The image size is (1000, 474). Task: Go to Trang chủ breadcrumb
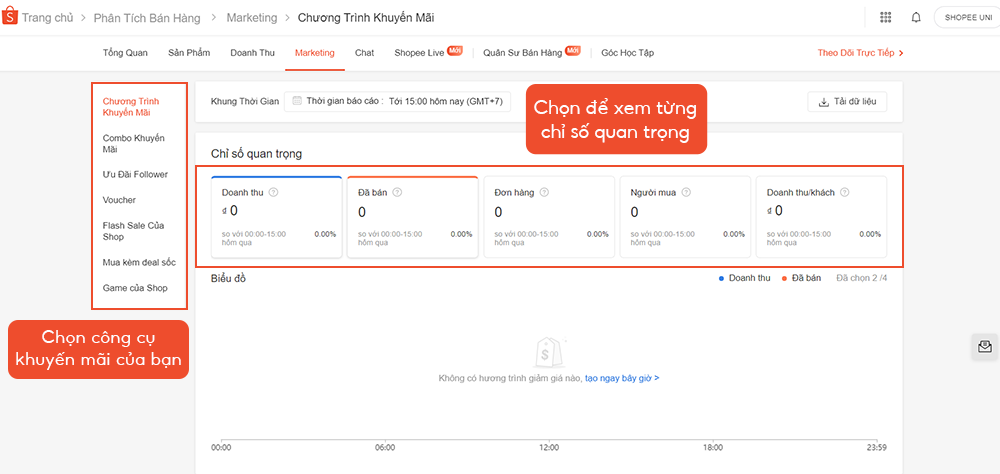[x=48, y=18]
